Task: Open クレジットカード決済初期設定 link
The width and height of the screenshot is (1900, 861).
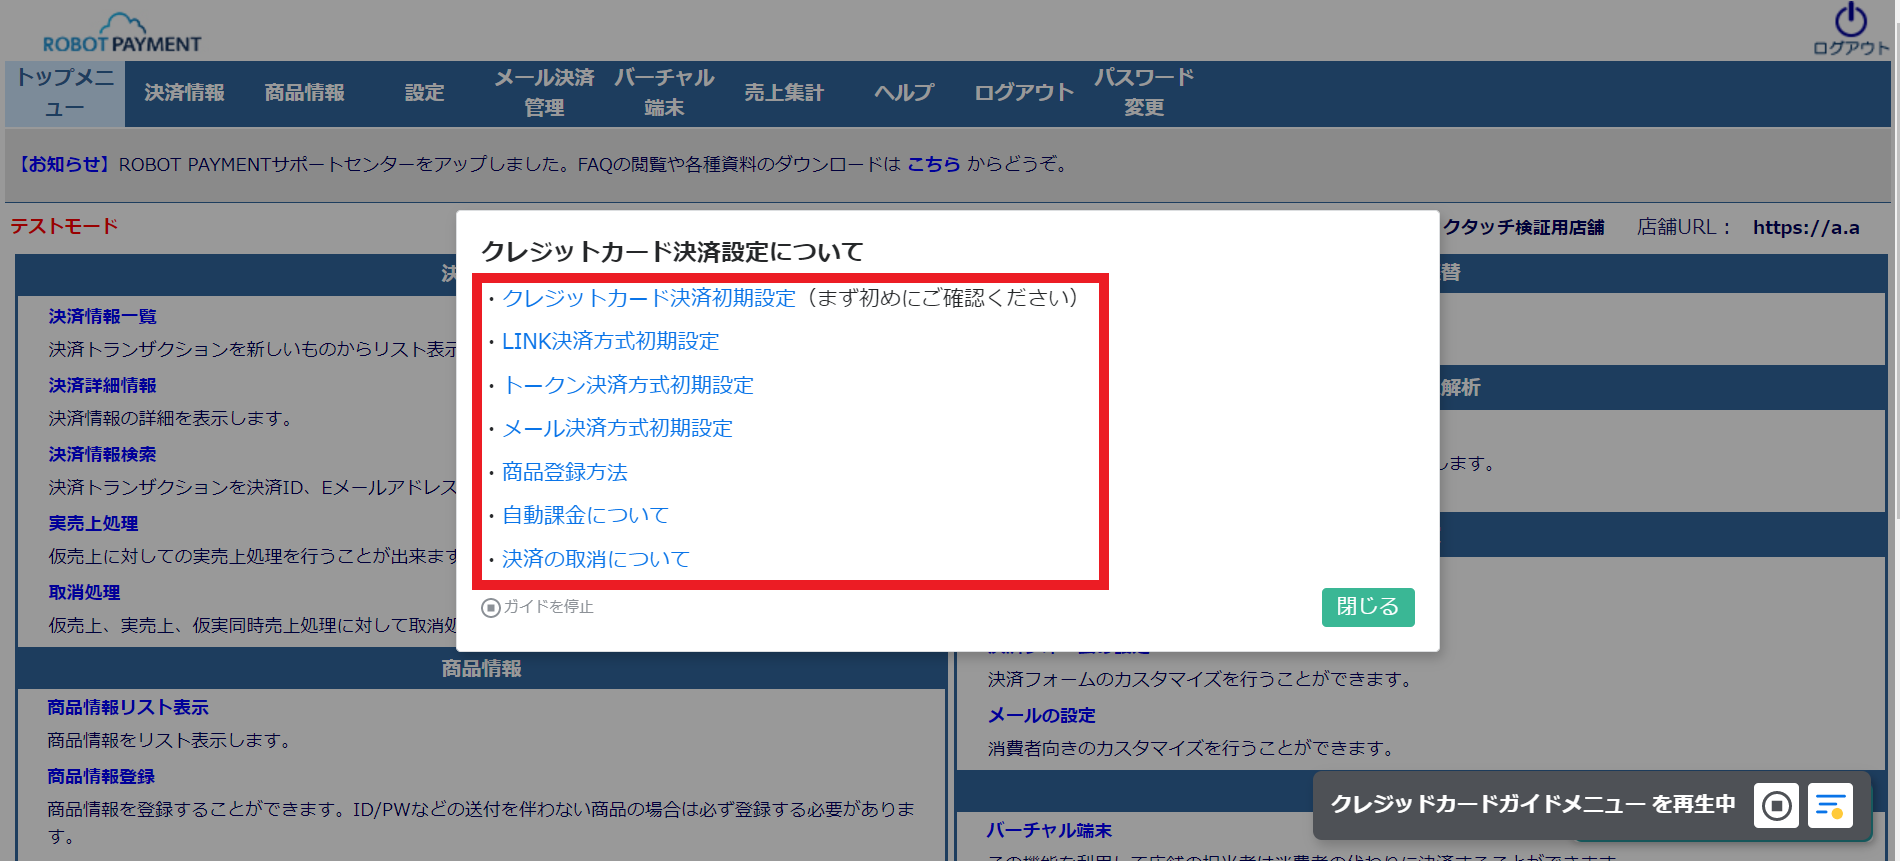Action: (648, 298)
